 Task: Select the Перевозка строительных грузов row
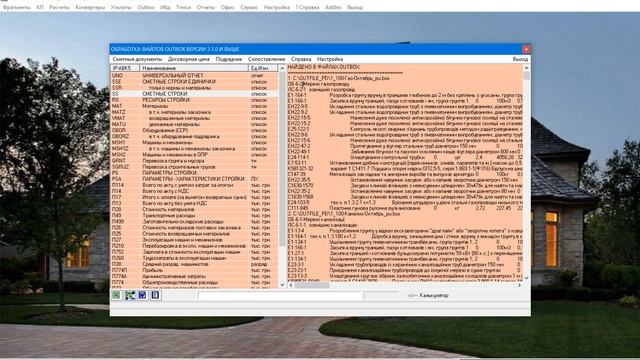[194, 167]
